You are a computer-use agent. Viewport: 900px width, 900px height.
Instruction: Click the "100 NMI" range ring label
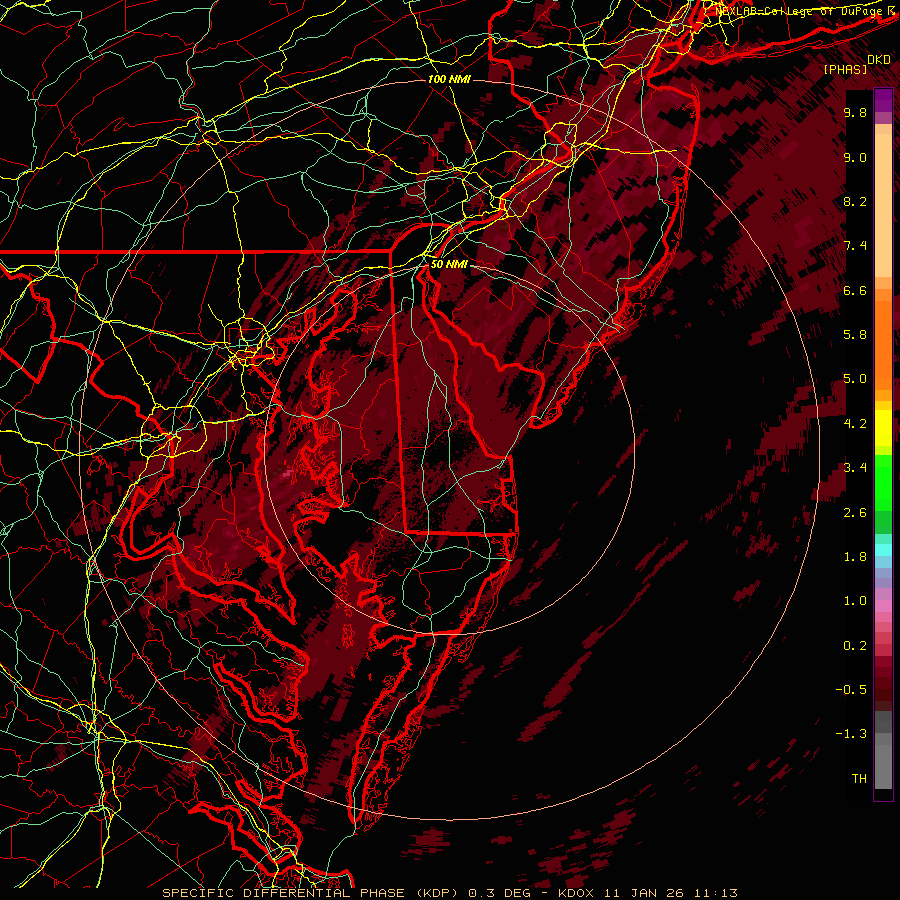pos(449,79)
